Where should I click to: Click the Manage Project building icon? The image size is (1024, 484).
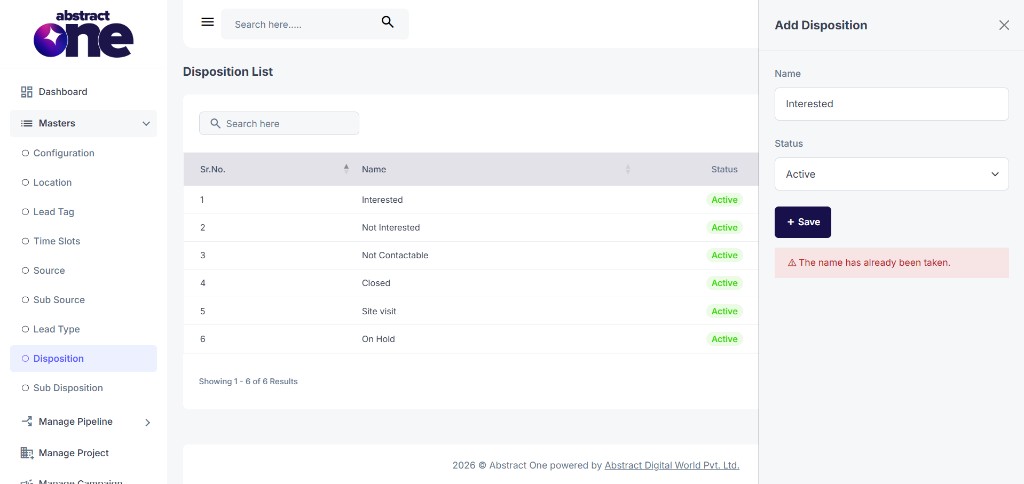(27, 453)
